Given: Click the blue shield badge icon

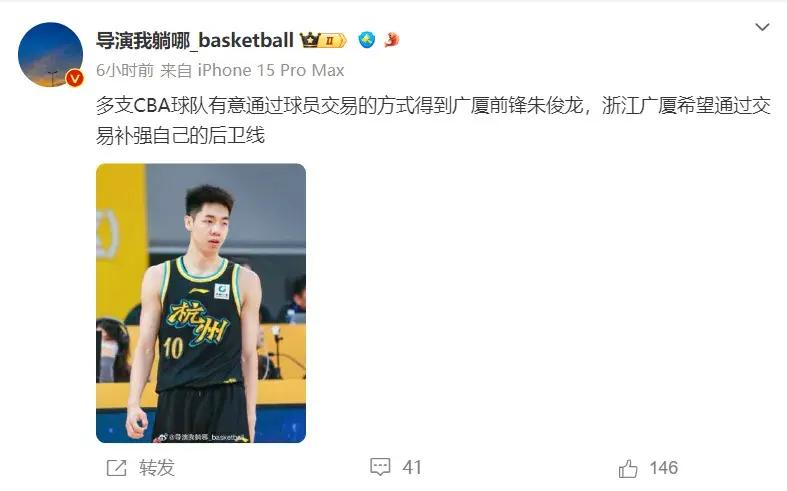Looking at the screenshot, I should tap(367, 40).
